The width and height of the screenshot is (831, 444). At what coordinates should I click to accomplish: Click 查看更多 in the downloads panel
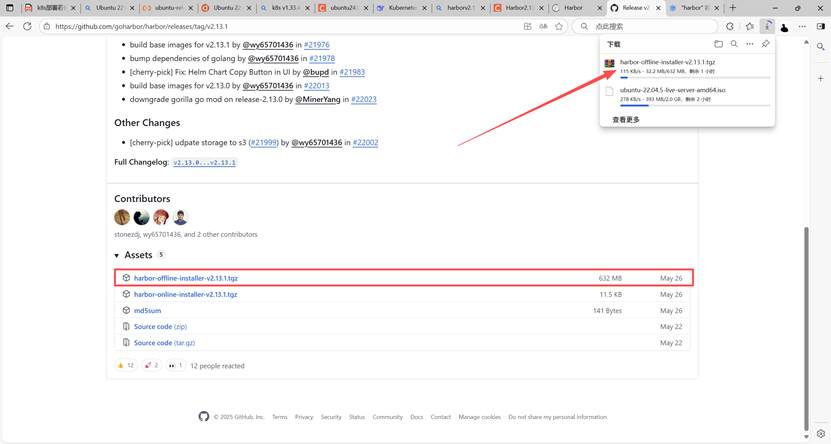[626, 120]
